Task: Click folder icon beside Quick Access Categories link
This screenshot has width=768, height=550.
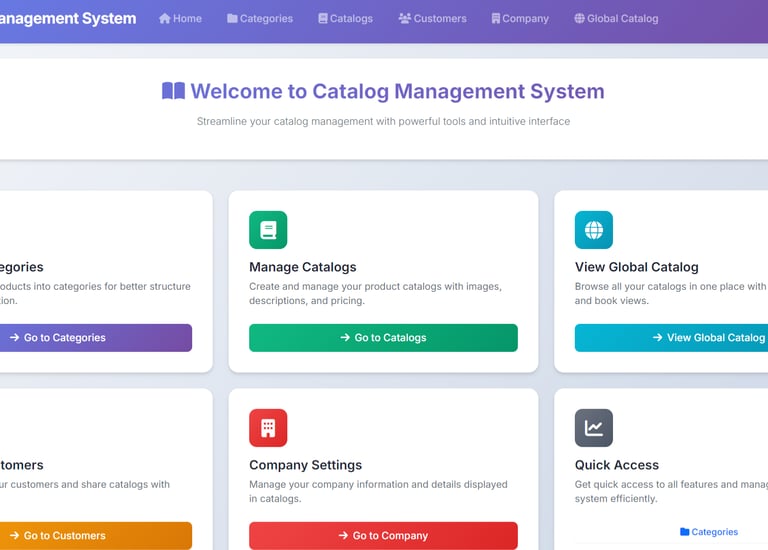Action: (685, 532)
